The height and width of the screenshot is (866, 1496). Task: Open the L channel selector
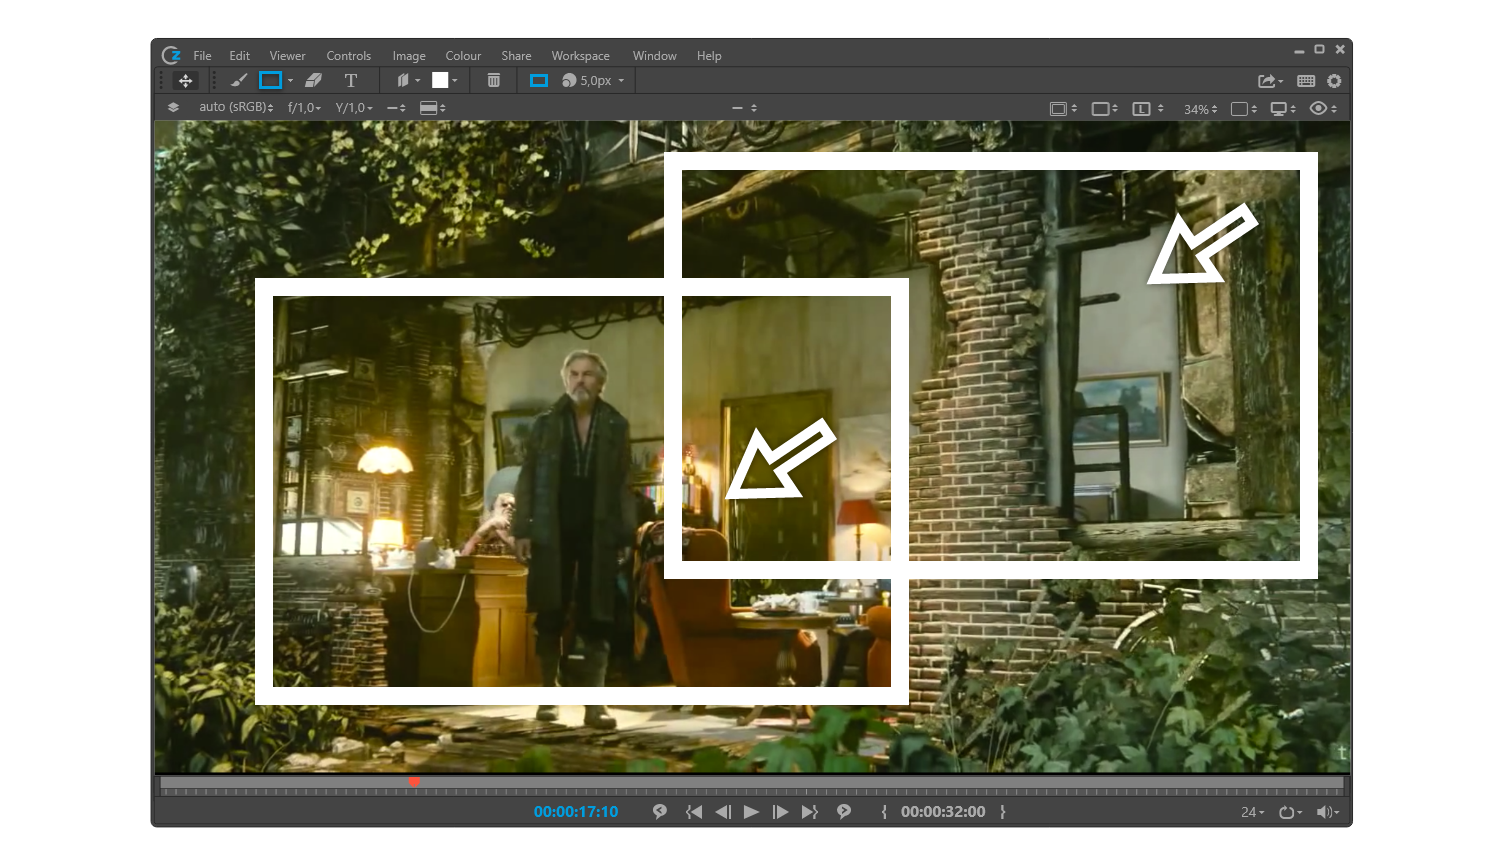click(x=1148, y=109)
